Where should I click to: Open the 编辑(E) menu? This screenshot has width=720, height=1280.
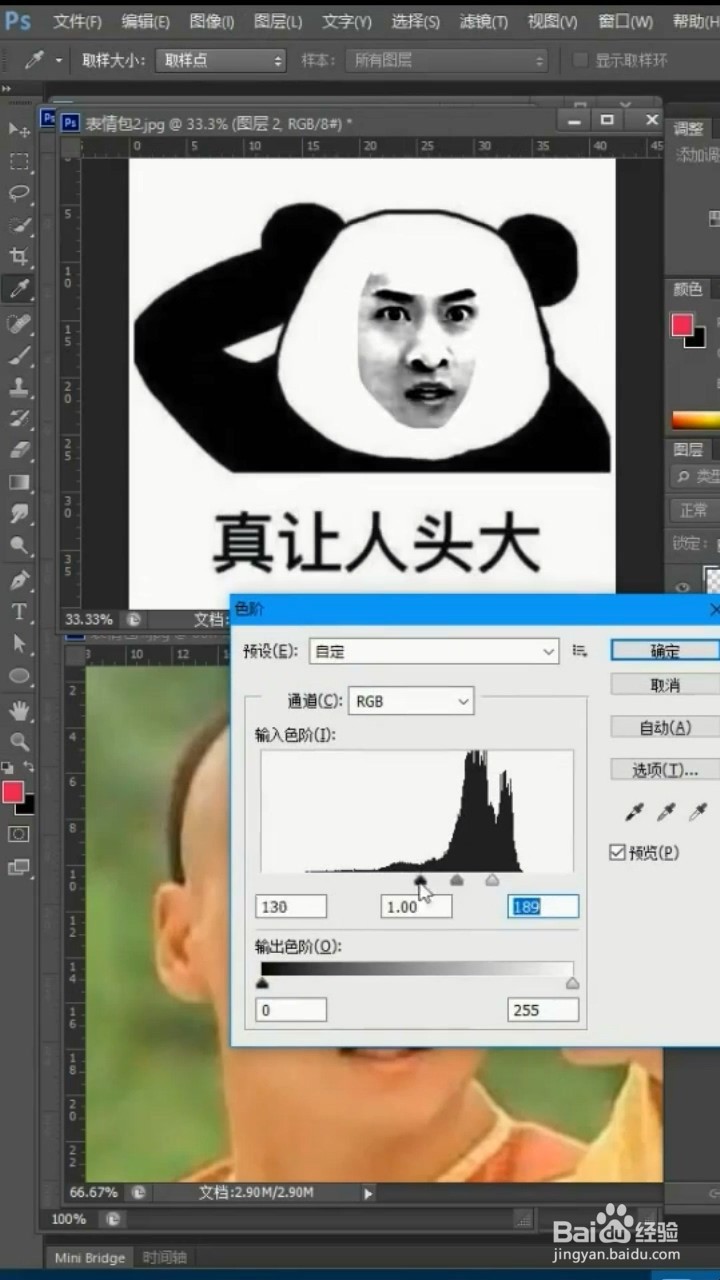145,21
